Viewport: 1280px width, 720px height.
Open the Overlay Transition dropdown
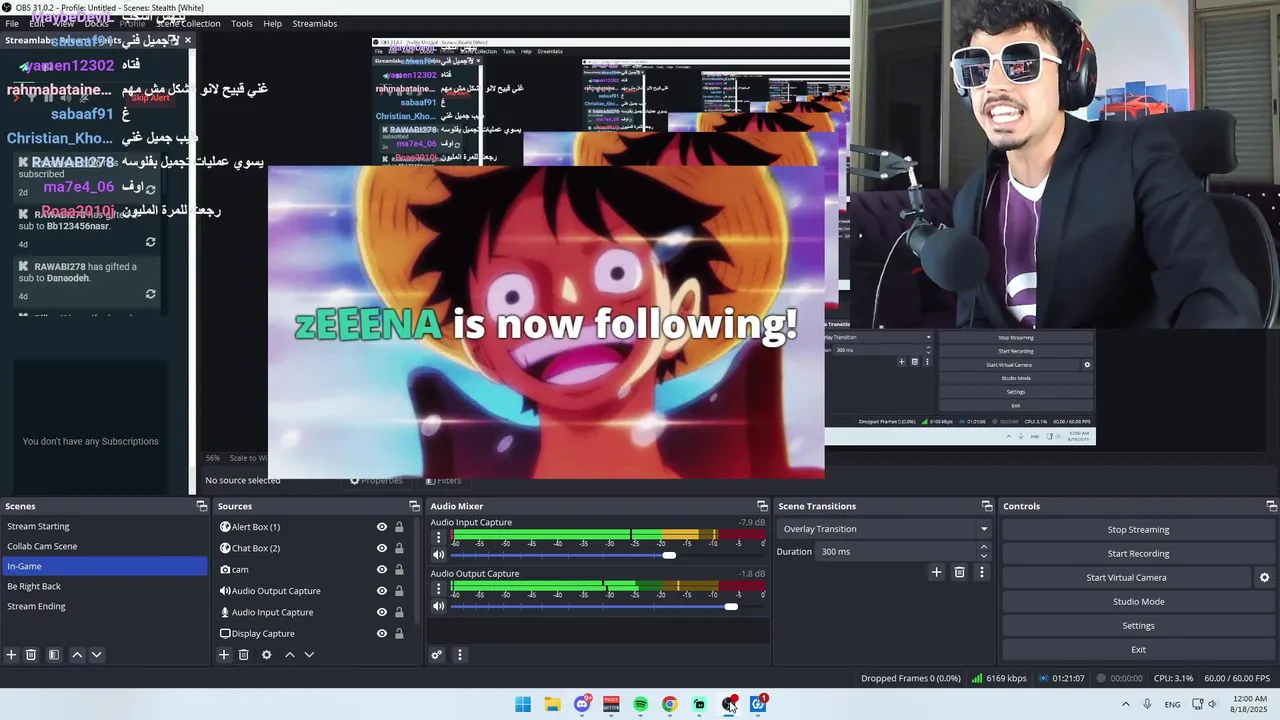coord(885,529)
